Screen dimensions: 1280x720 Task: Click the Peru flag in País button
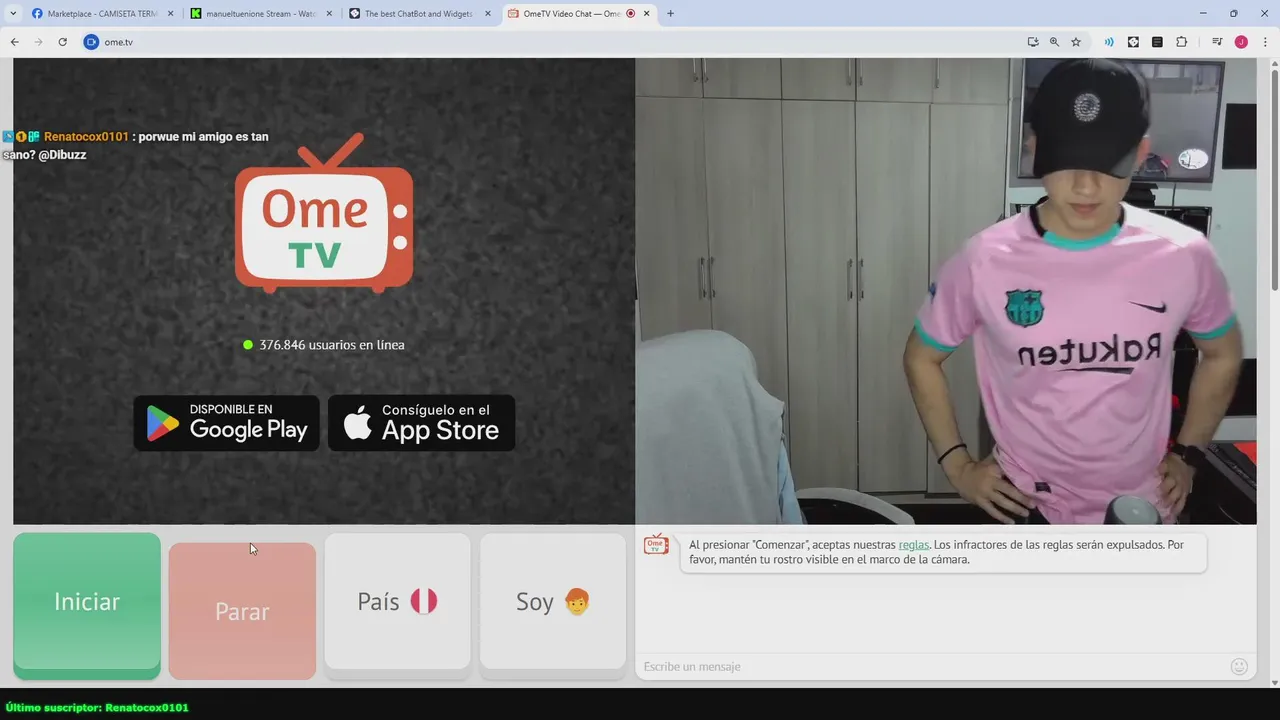[x=423, y=601]
